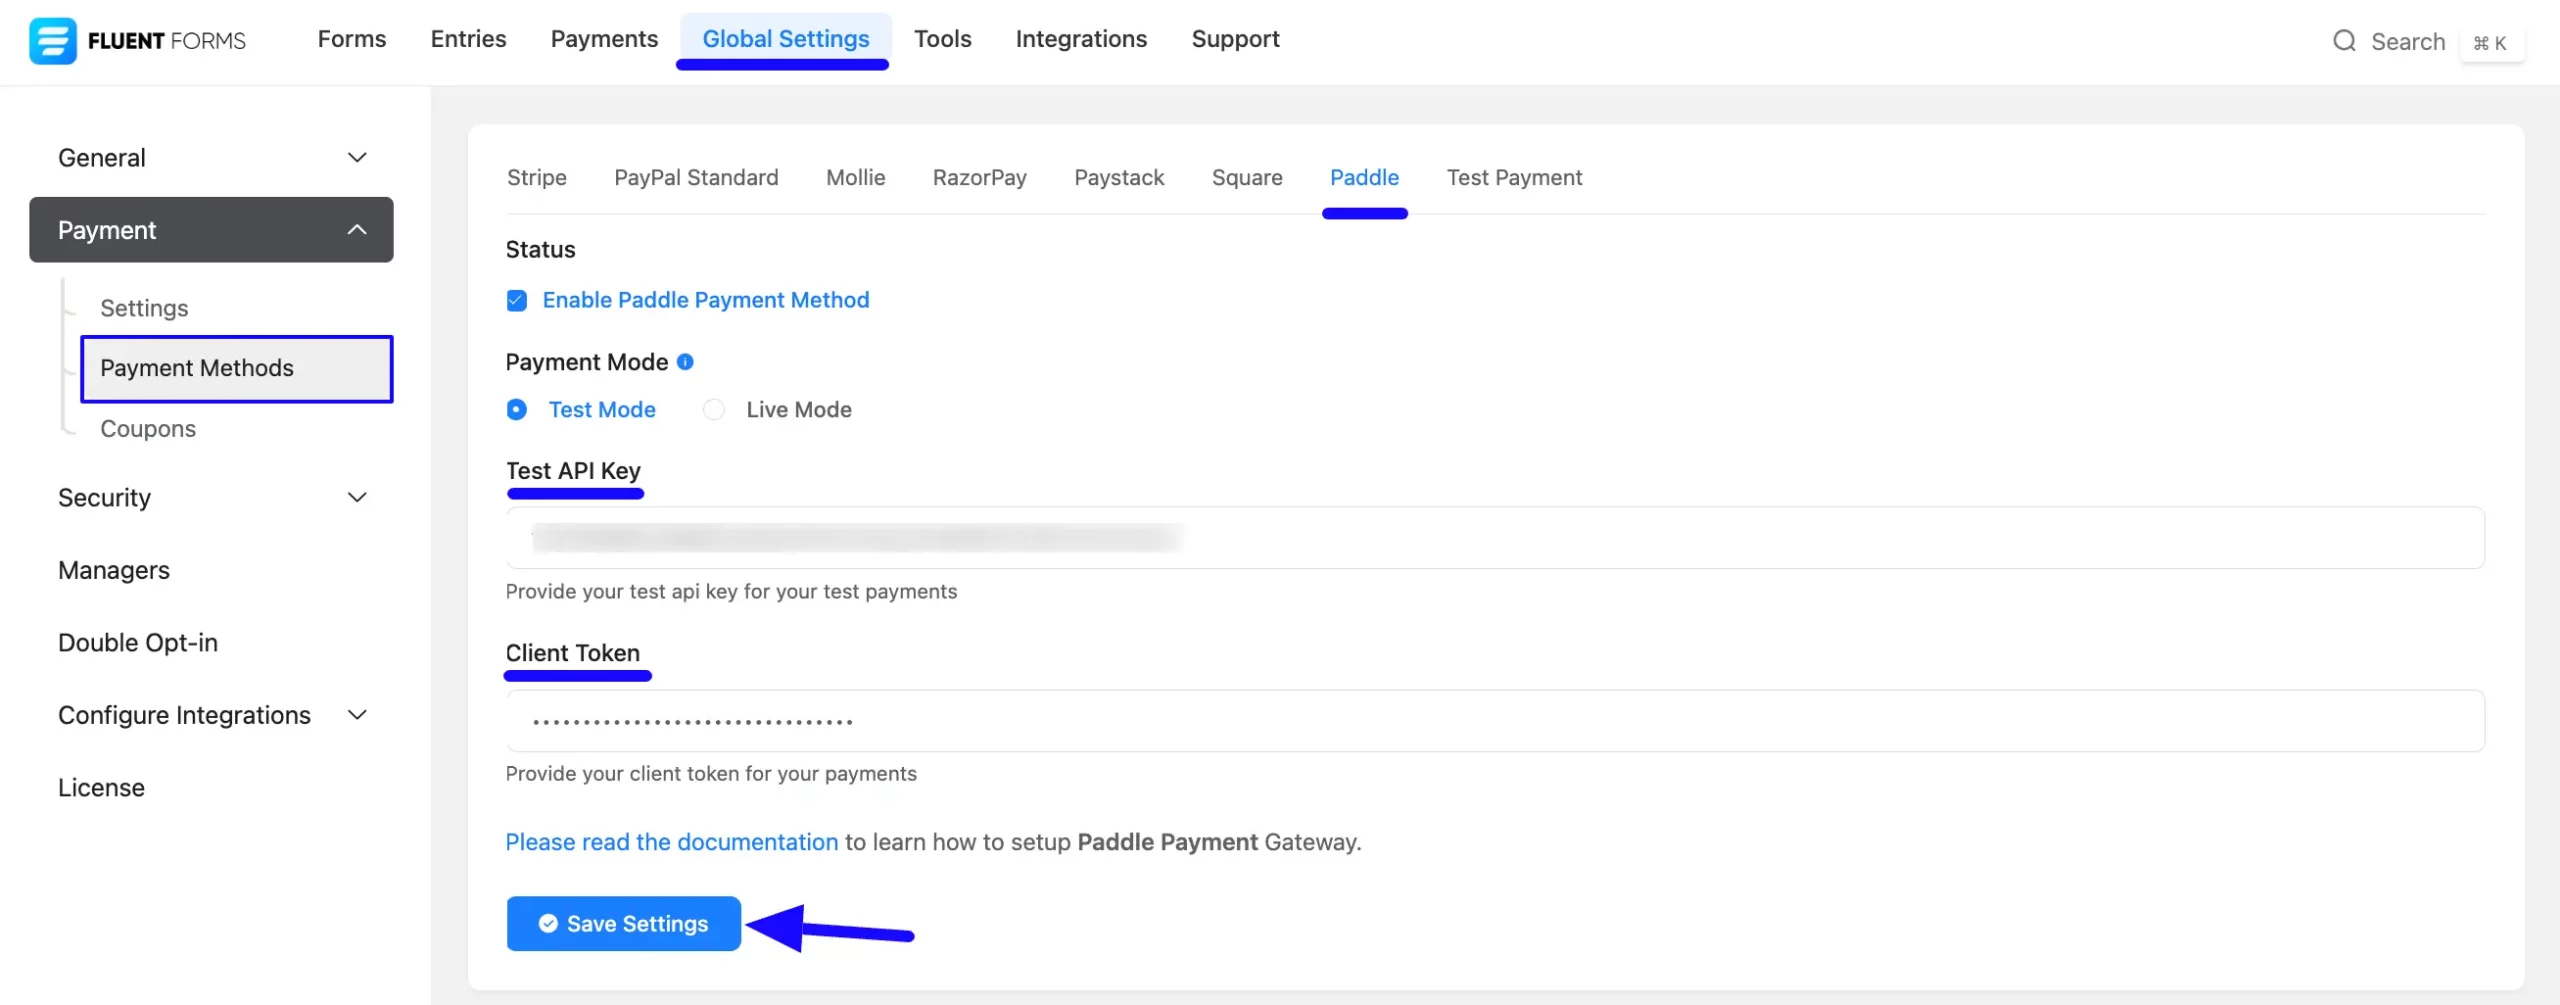Select the Paddle tab
The image size is (2560, 1005).
pos(1364,178)
